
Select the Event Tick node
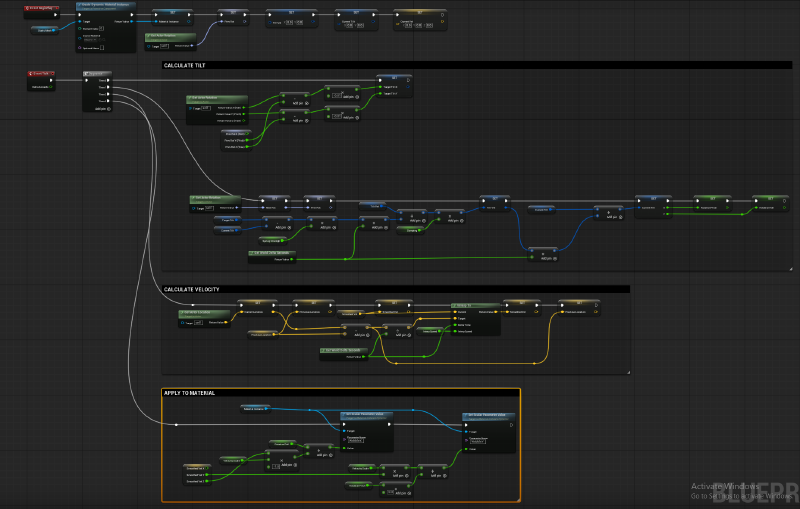pos(42,73)
